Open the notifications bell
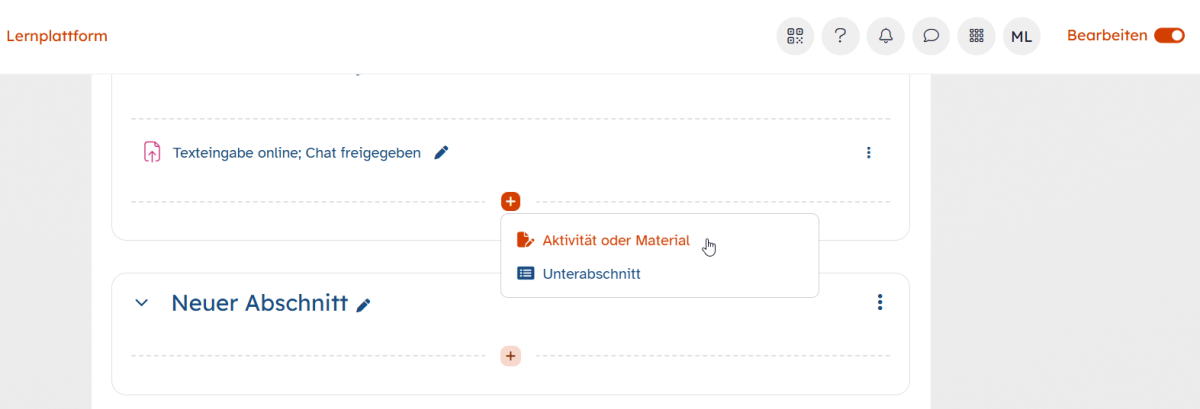Image resolution: width=1200 pixels, height=409 pixels. pos(885,36)
